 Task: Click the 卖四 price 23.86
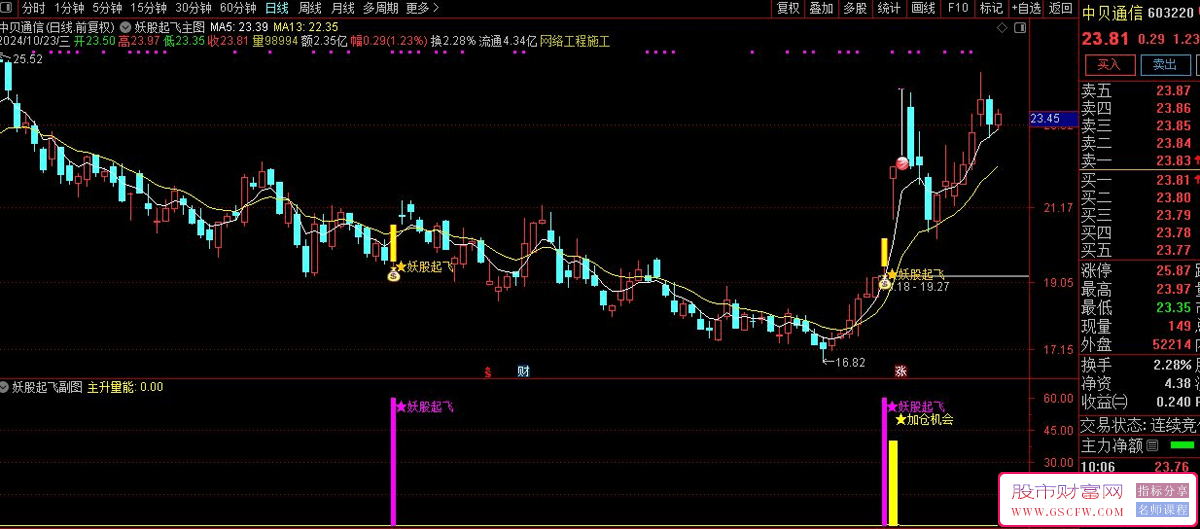tap(1174, 108)
